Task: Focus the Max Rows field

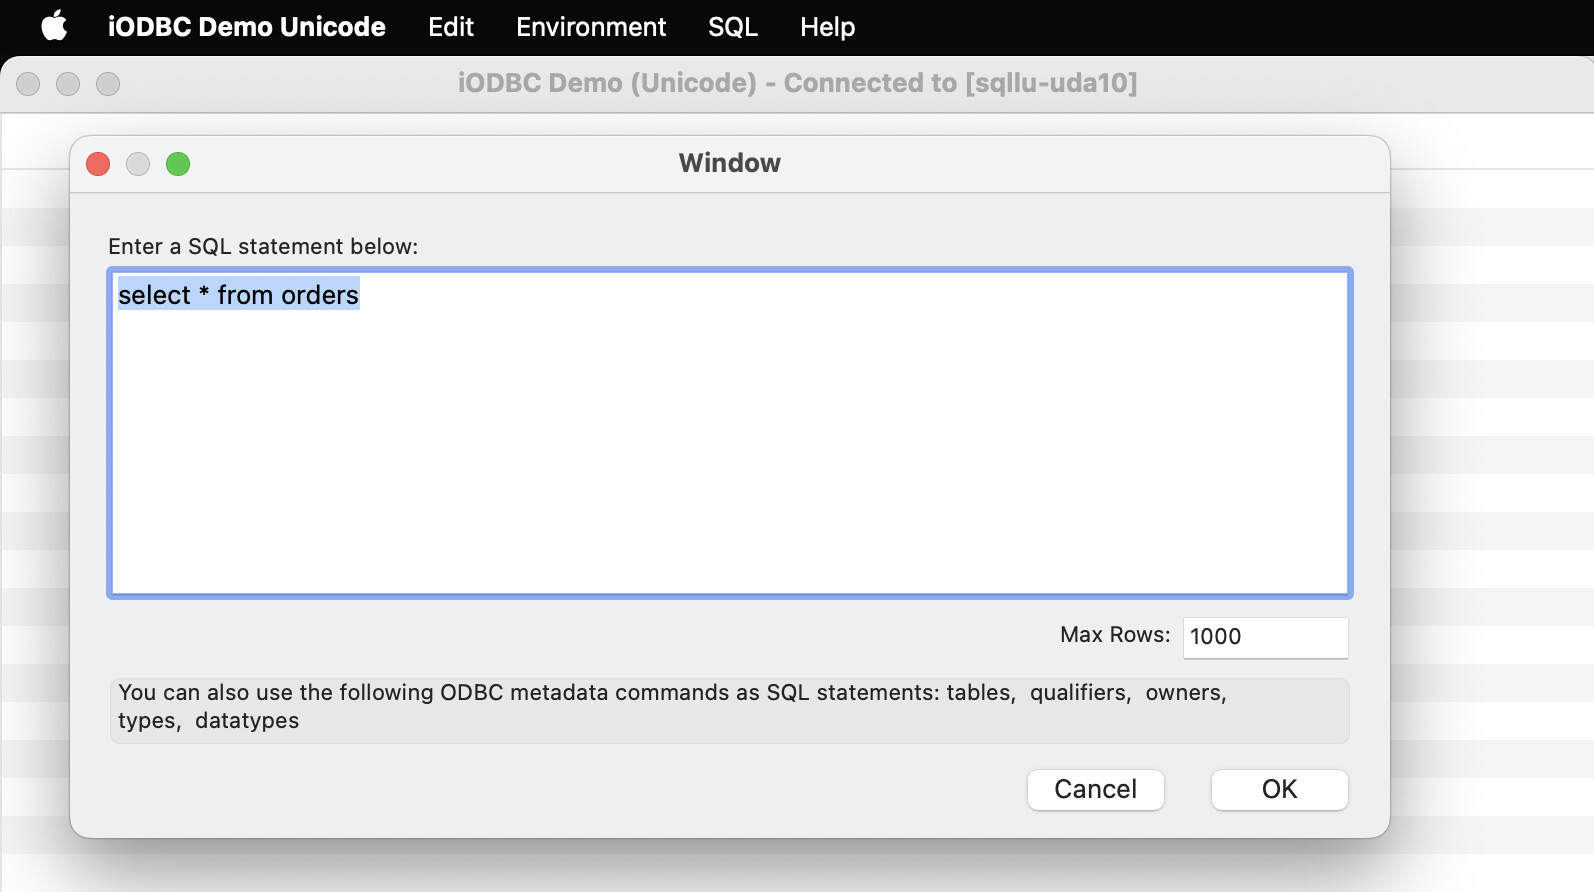Action: click(1265, 637)
